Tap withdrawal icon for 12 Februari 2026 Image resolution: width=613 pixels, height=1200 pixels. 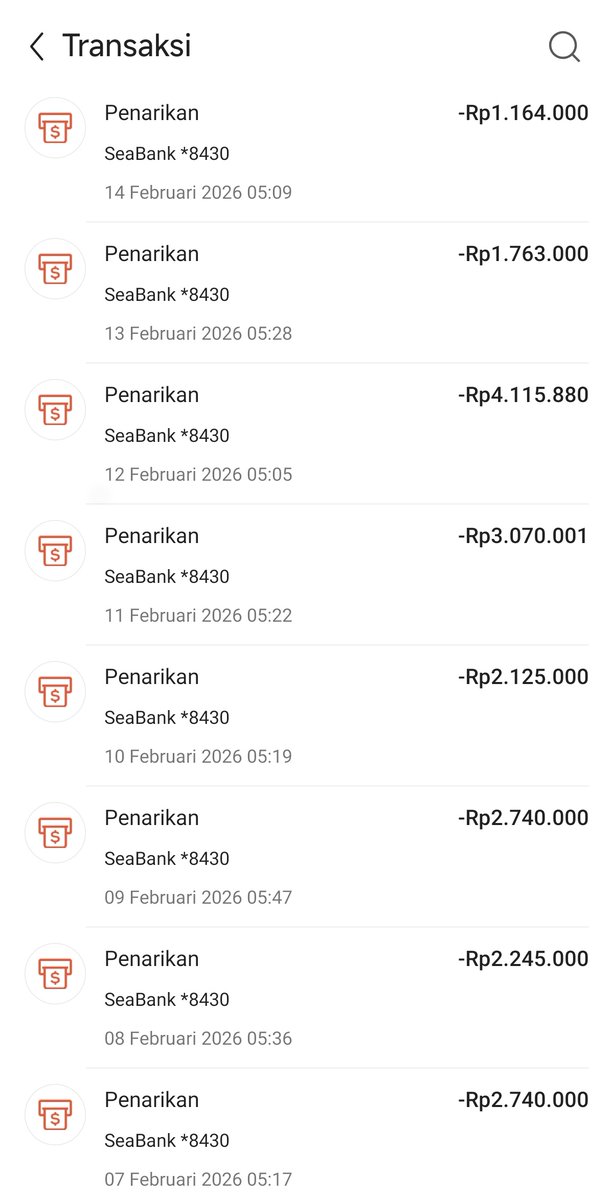(x=55, y=410)
